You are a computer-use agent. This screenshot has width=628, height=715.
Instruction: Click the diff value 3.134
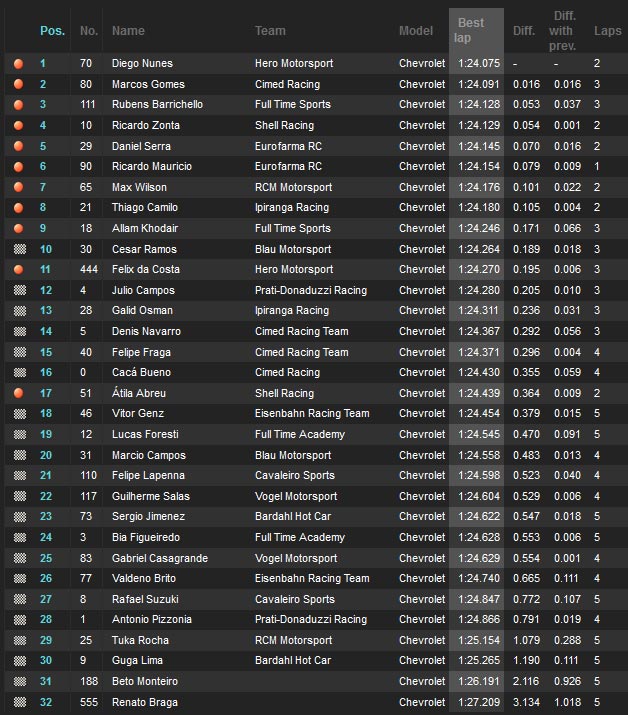526,702
